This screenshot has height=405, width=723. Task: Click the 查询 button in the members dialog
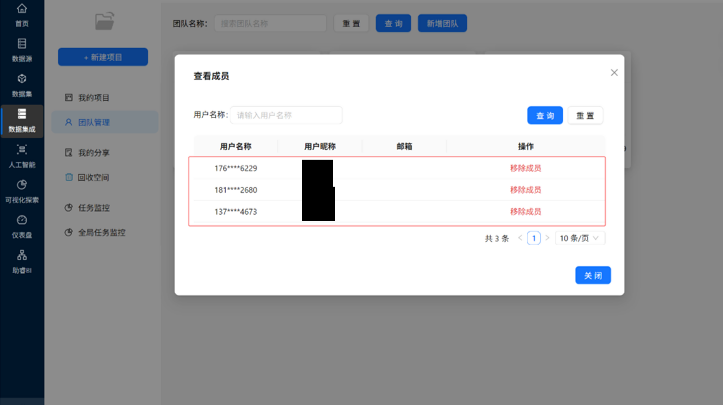(x=545, y=115)
